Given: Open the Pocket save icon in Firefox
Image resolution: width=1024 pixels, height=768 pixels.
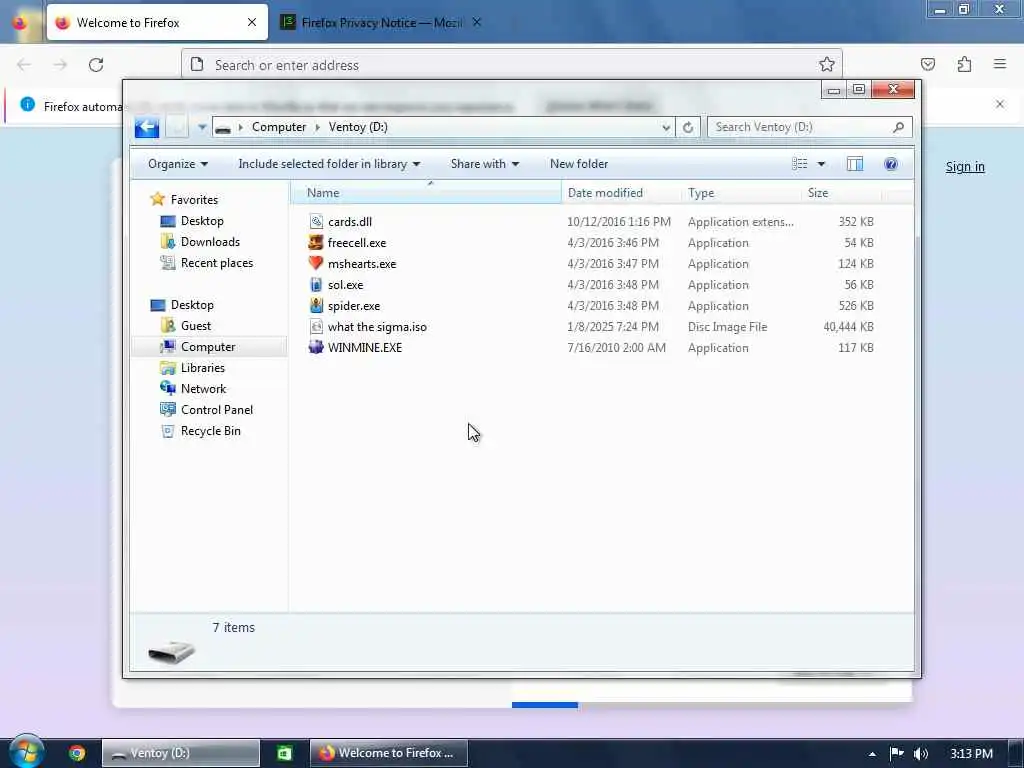Looking at the screenshot, I should click(928, 64).
